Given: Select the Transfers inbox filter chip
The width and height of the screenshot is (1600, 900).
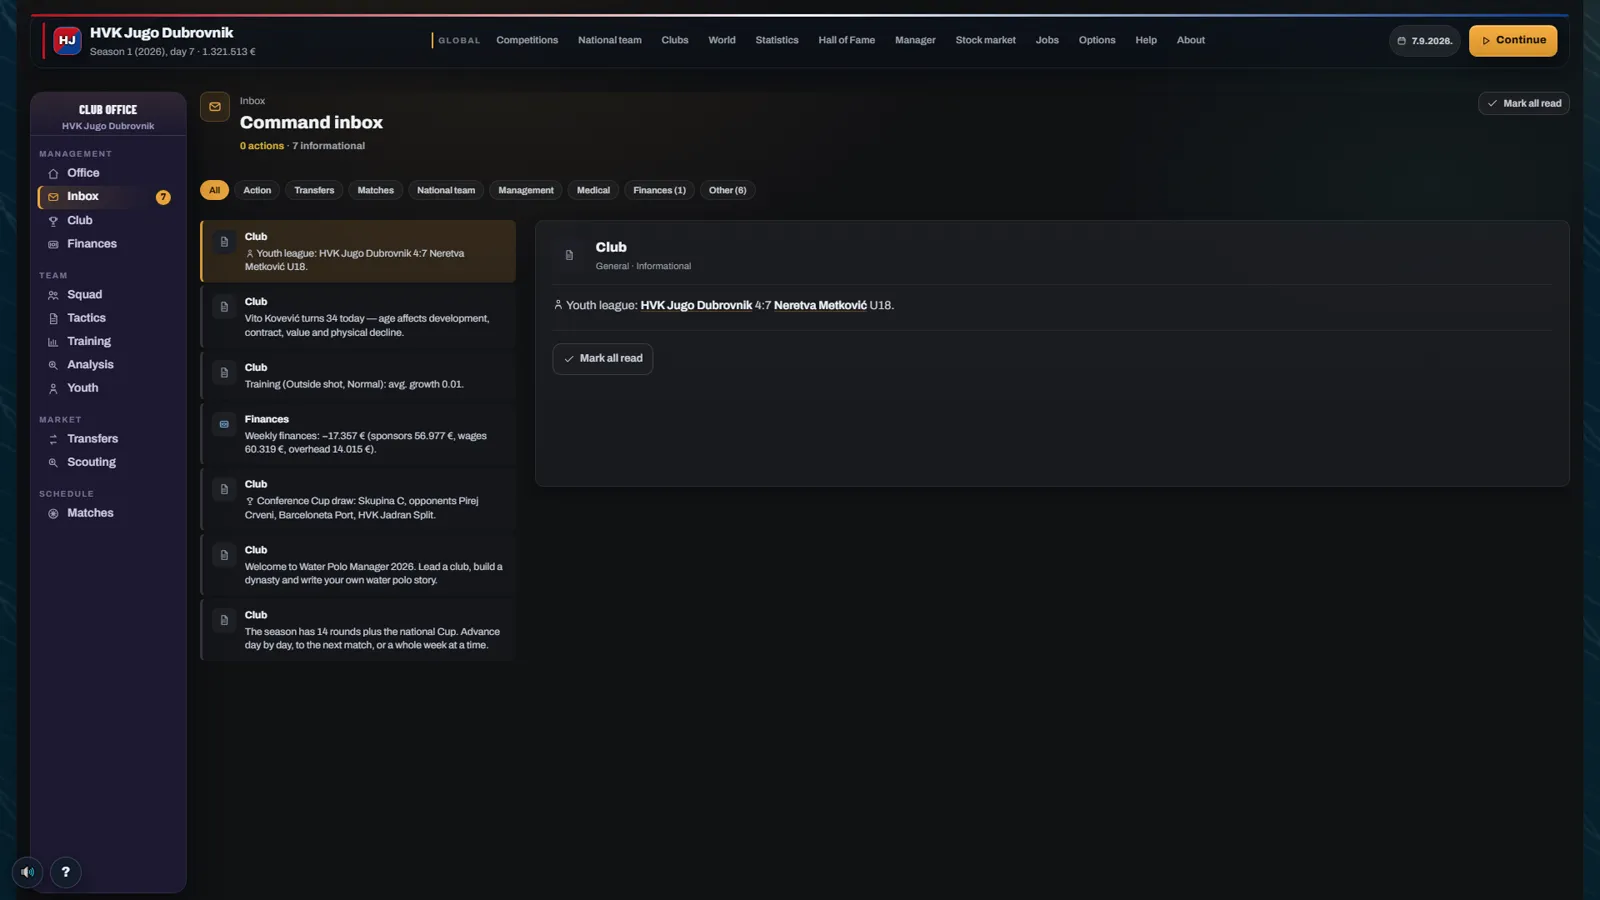Looking at the screenshot, I should click(314, 190).
